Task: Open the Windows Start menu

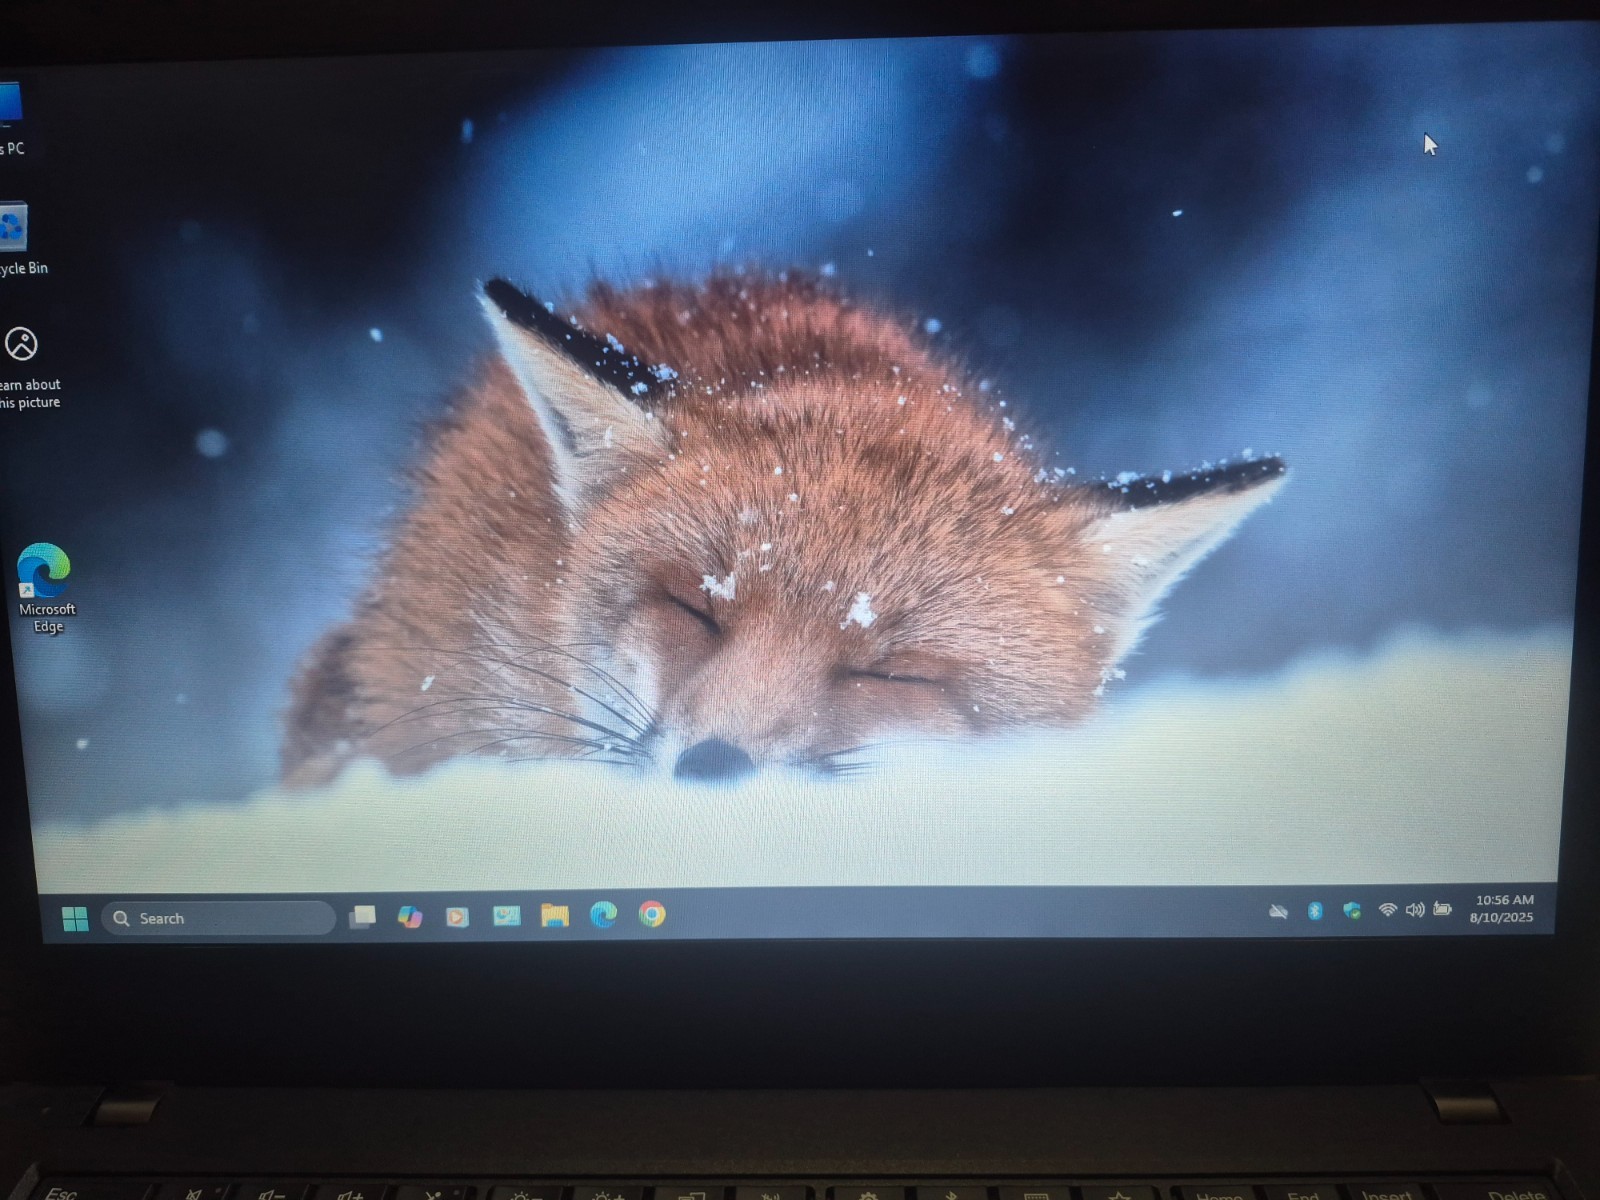Action: pyautogui.click(x=75, y=918)
